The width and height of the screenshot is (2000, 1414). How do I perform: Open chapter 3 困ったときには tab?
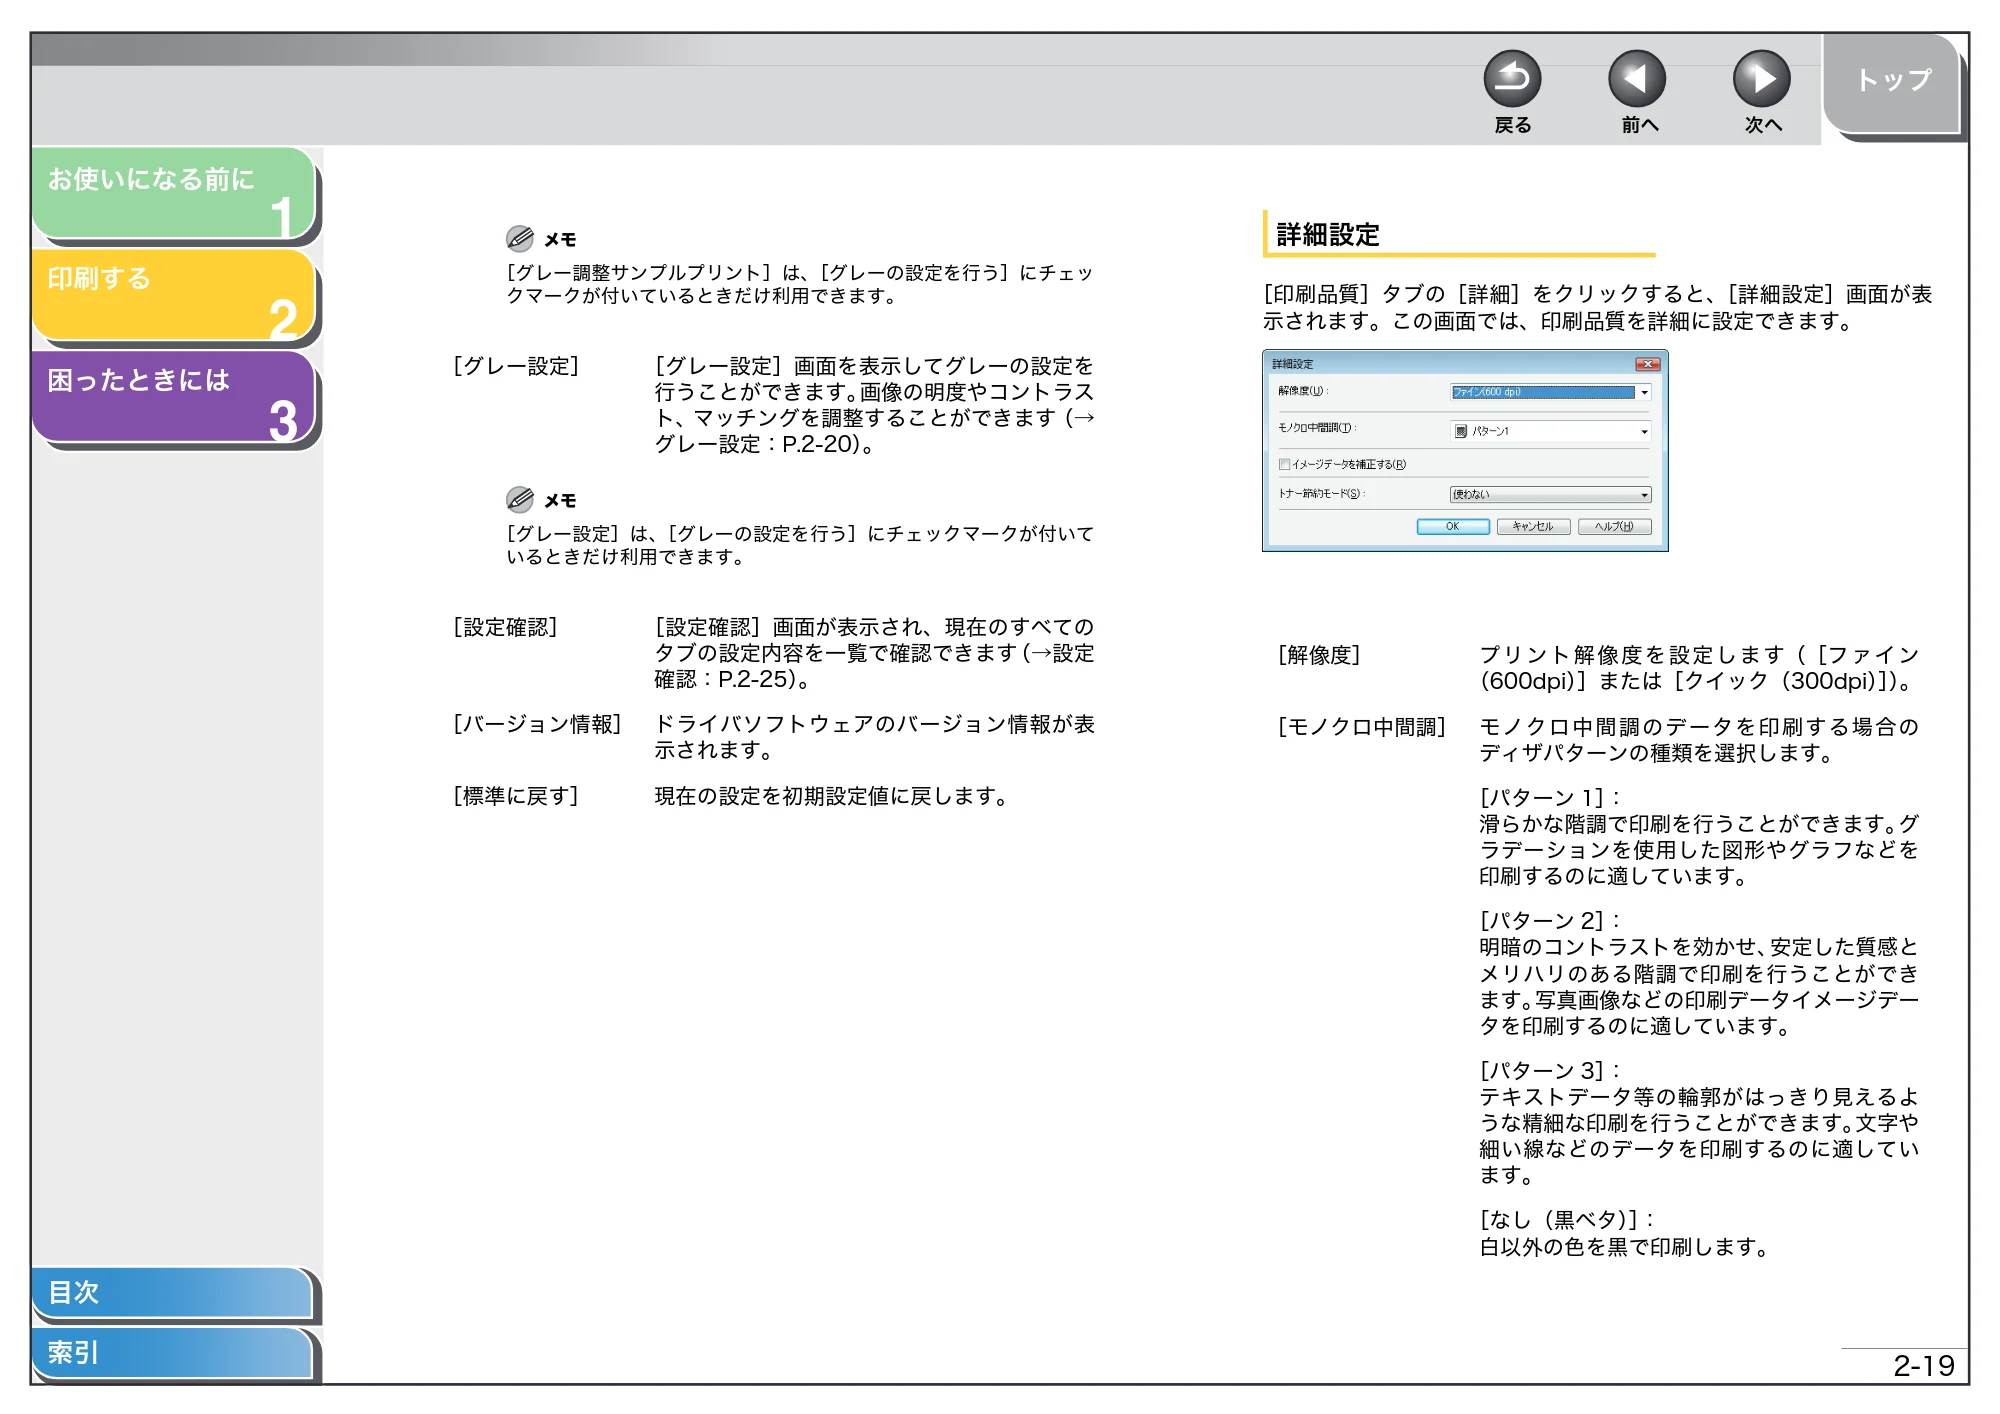pyautogui.click(x=174, y=397)
